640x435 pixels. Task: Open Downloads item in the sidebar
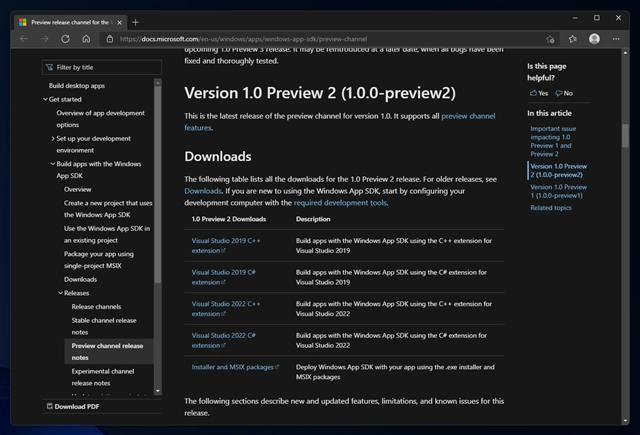[x=80, y=280]
